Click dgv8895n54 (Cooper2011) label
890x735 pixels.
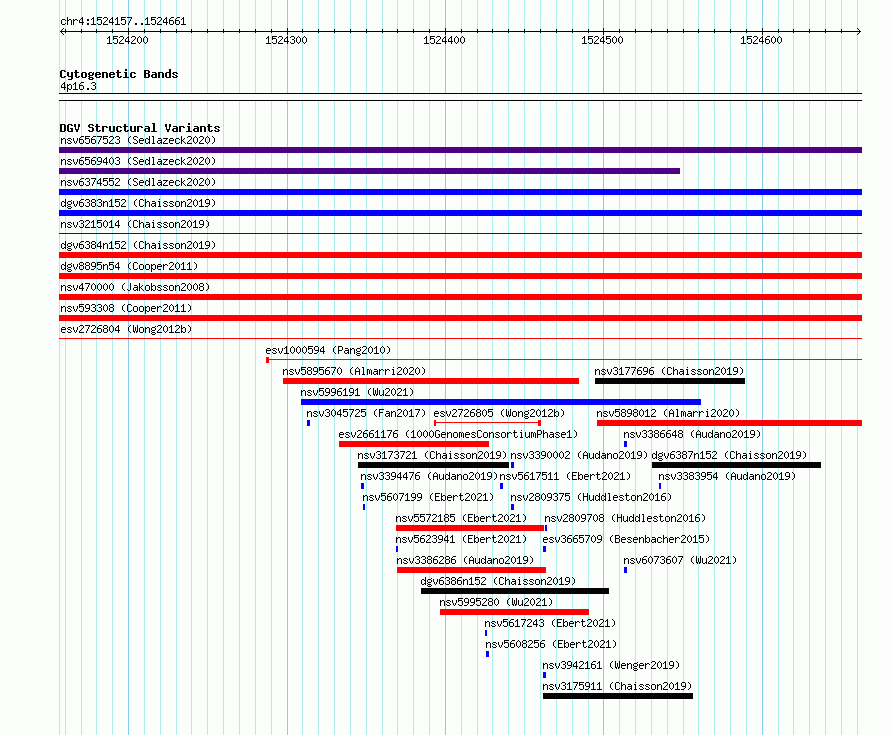coord(129,266)
